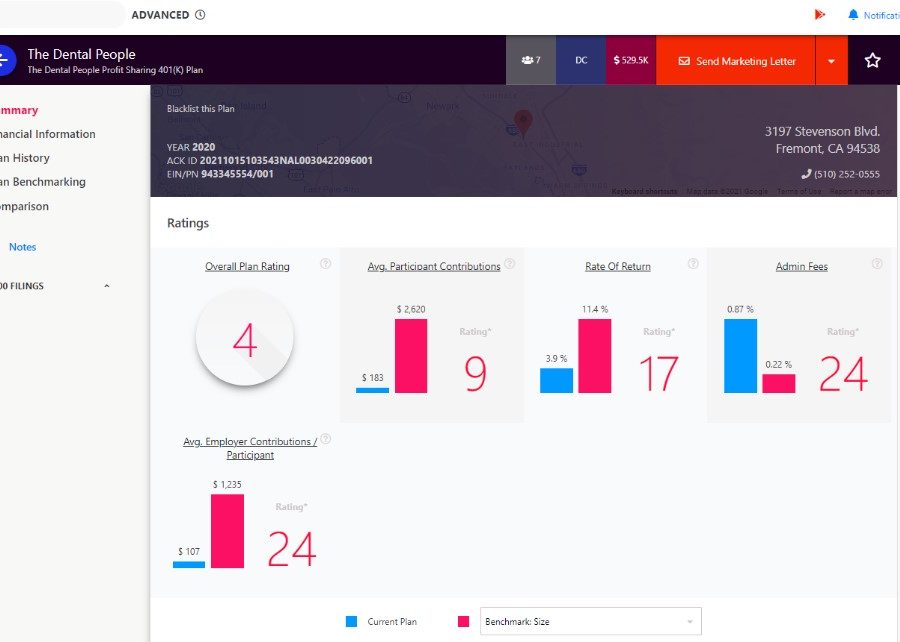Open the Benchmark: Size dropdown
The height and width of the screenshot is (642, 900).
[590, 622]
